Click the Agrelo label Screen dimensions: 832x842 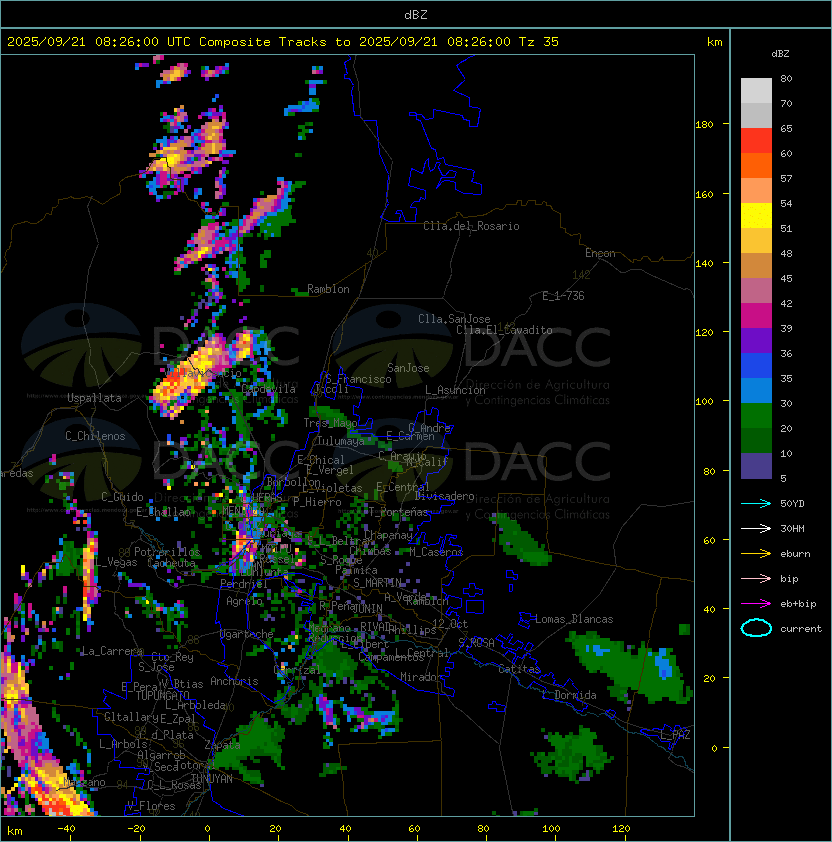[x=244, y=601]
